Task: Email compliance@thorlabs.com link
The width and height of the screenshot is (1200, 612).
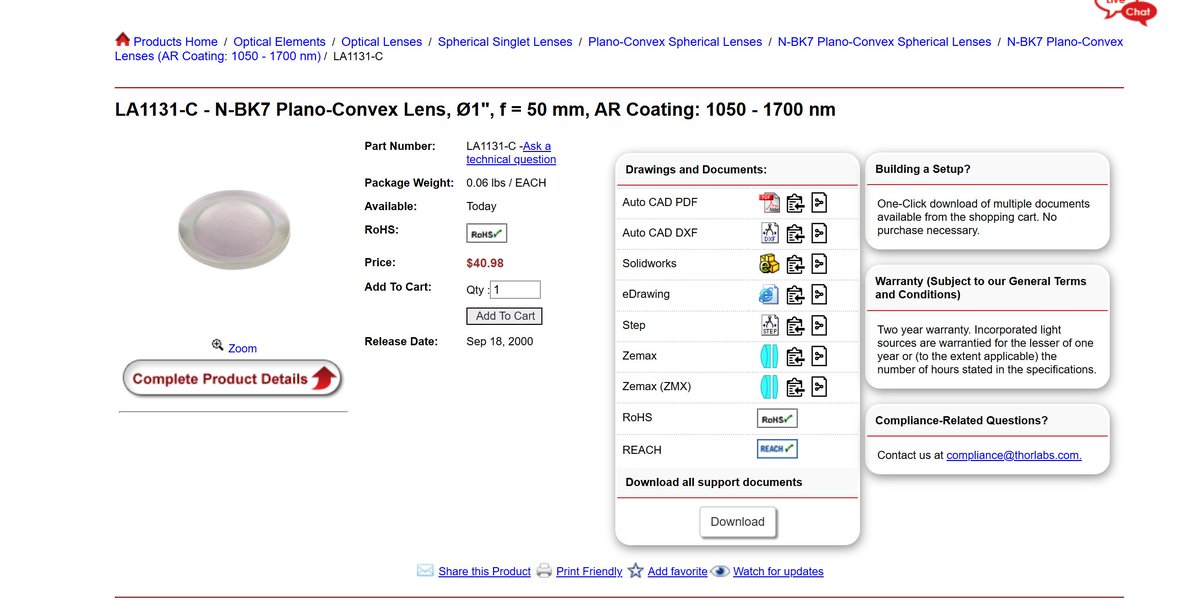Action: 1014,455
